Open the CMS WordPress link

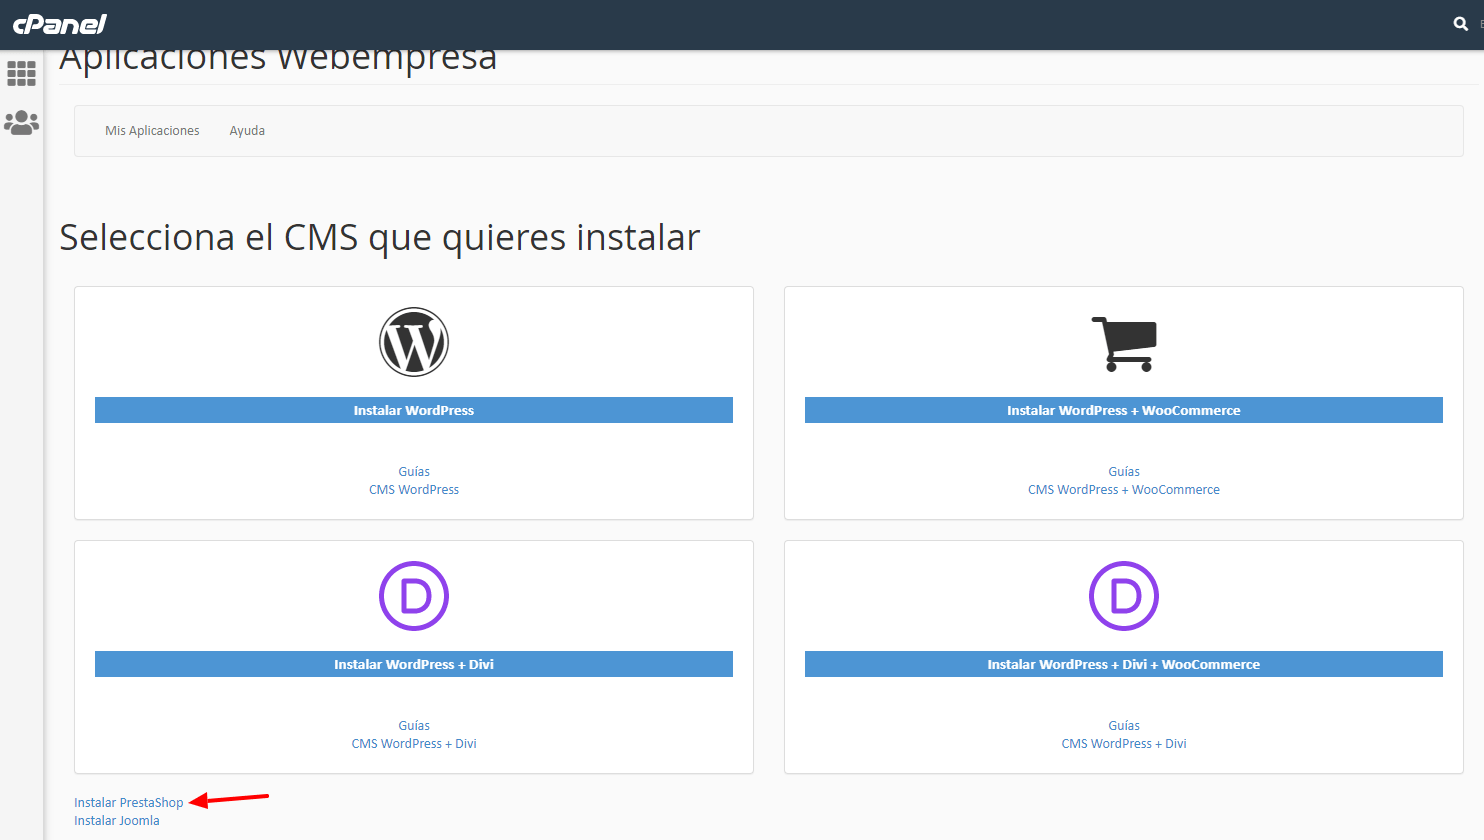pyautogui.click(x=414, y=490)
